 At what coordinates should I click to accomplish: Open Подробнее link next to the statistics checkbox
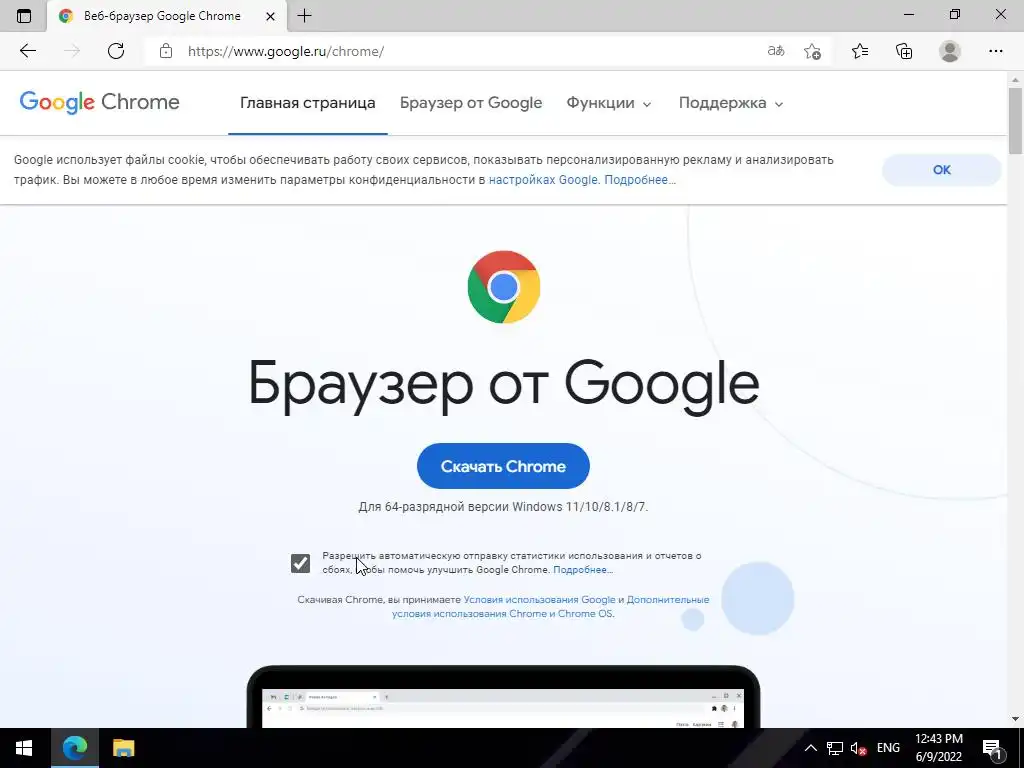tap(583, 570)
